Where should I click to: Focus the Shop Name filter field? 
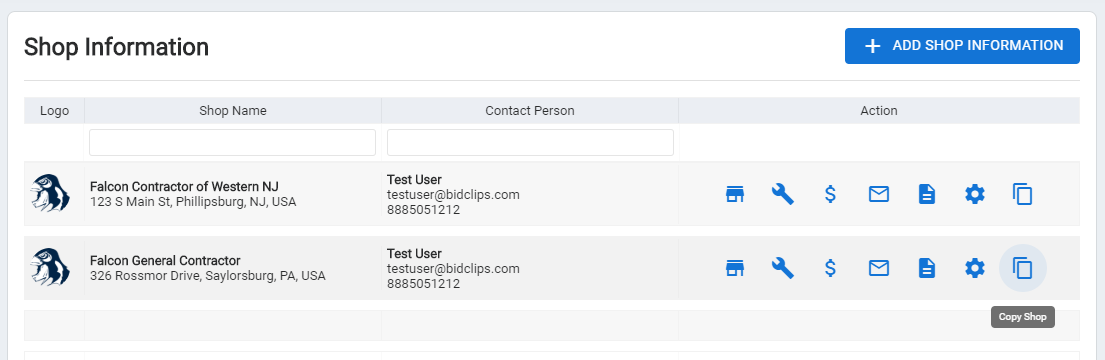[x=233, y=142]
